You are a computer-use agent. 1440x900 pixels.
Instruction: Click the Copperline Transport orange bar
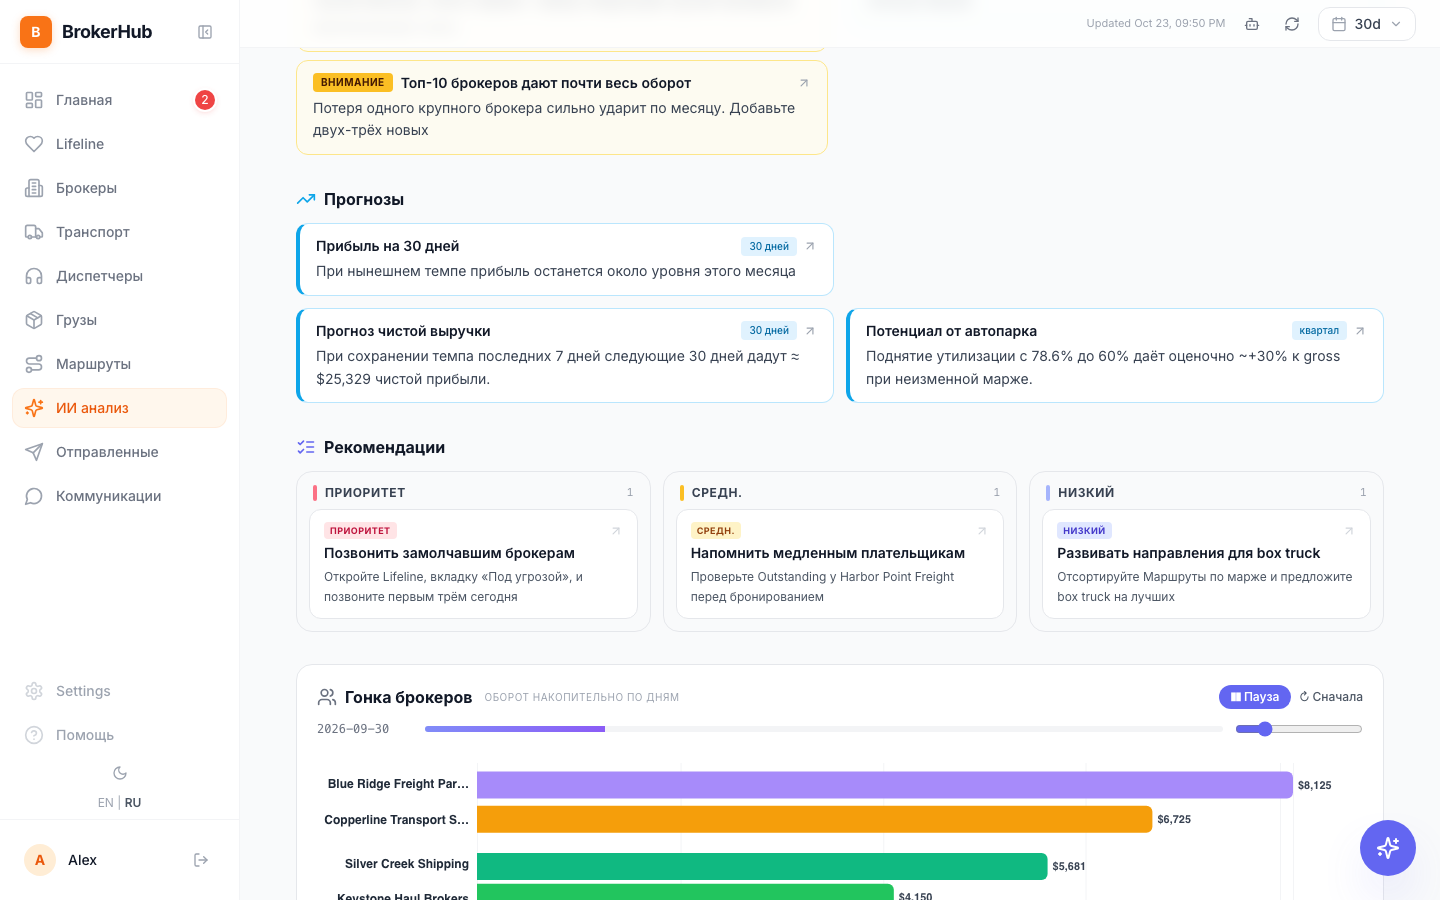[815, 820]
